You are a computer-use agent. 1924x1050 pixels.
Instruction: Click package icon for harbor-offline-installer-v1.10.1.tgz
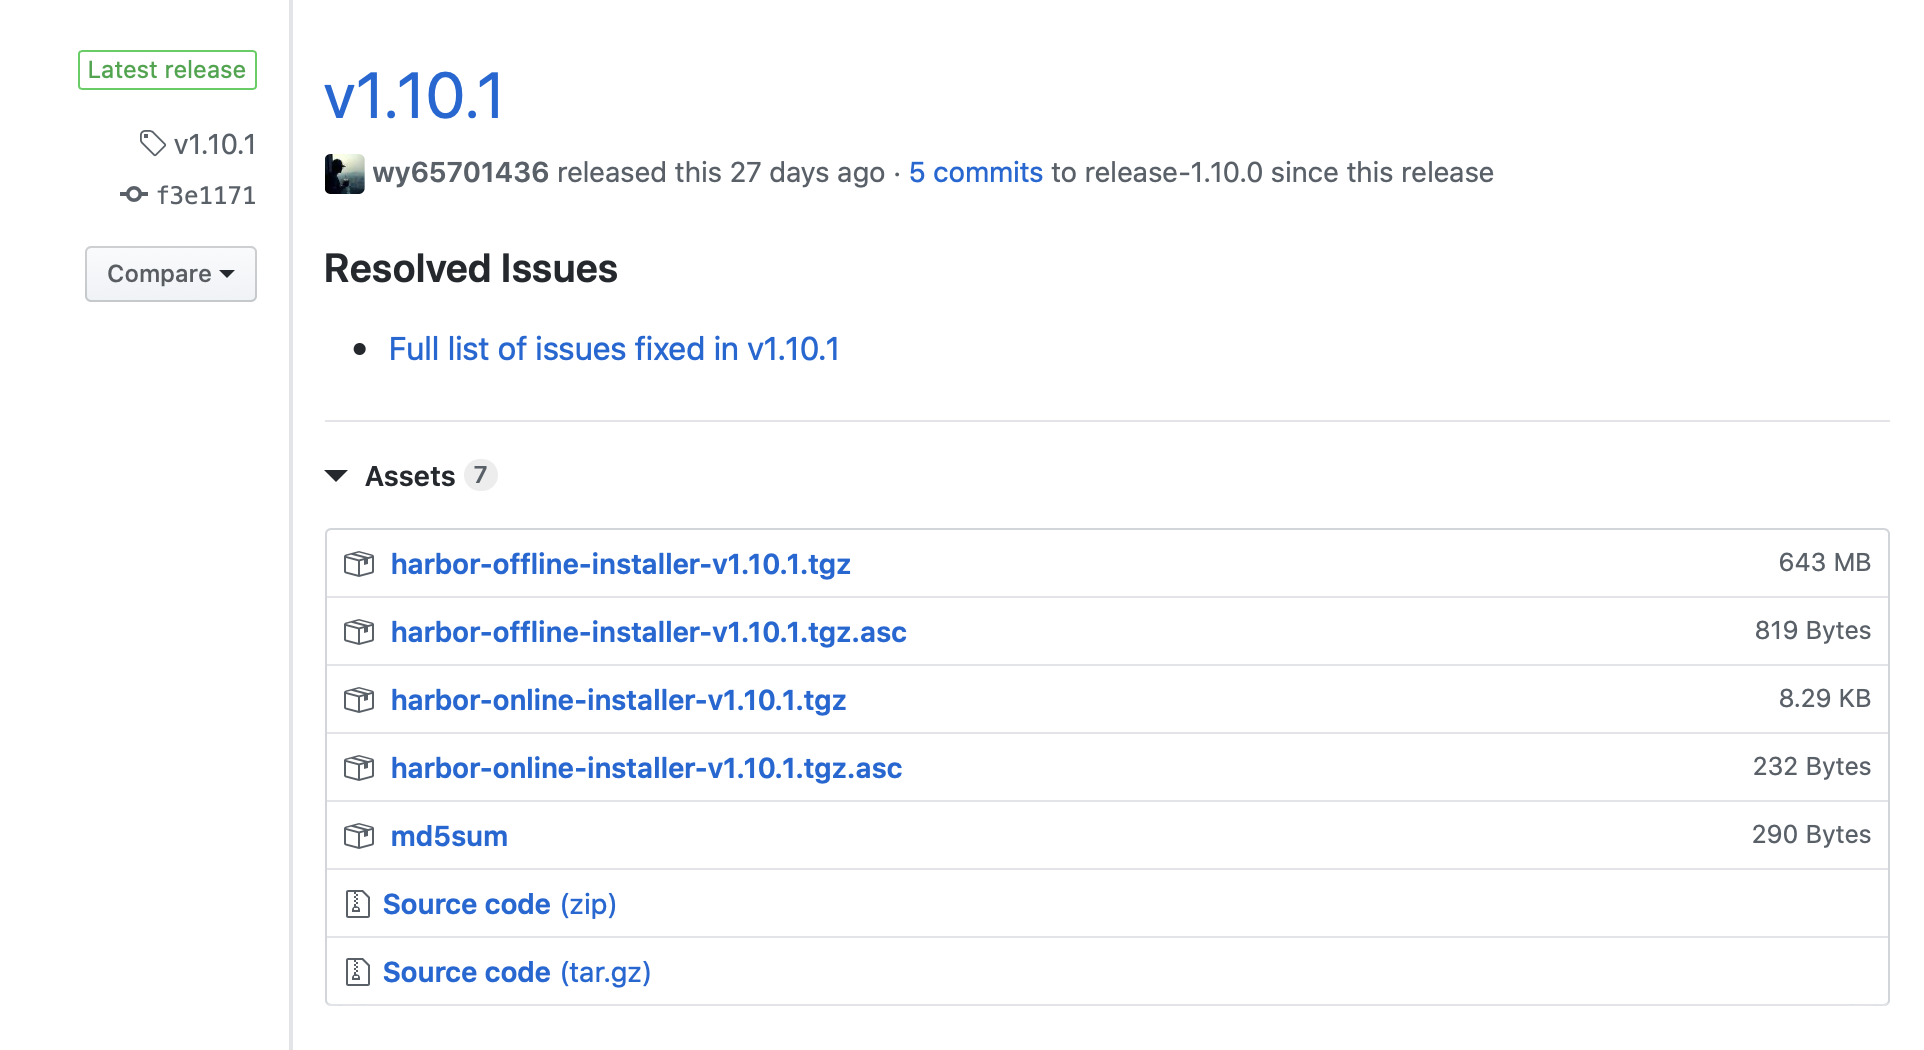[x=359, y=564]
